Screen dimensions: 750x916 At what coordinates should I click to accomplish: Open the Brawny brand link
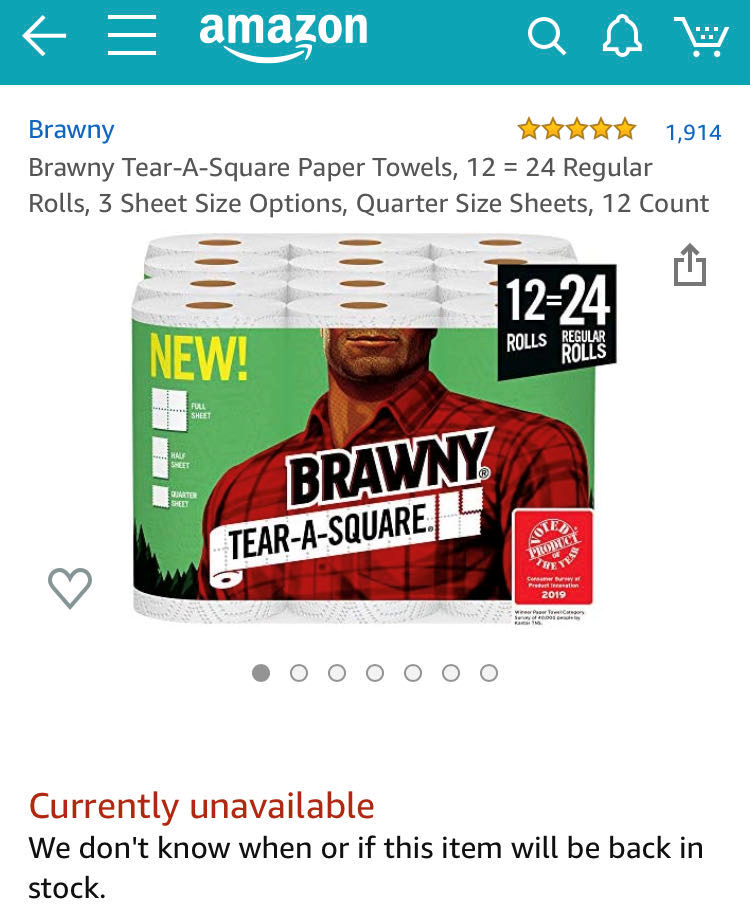(71, 129)
